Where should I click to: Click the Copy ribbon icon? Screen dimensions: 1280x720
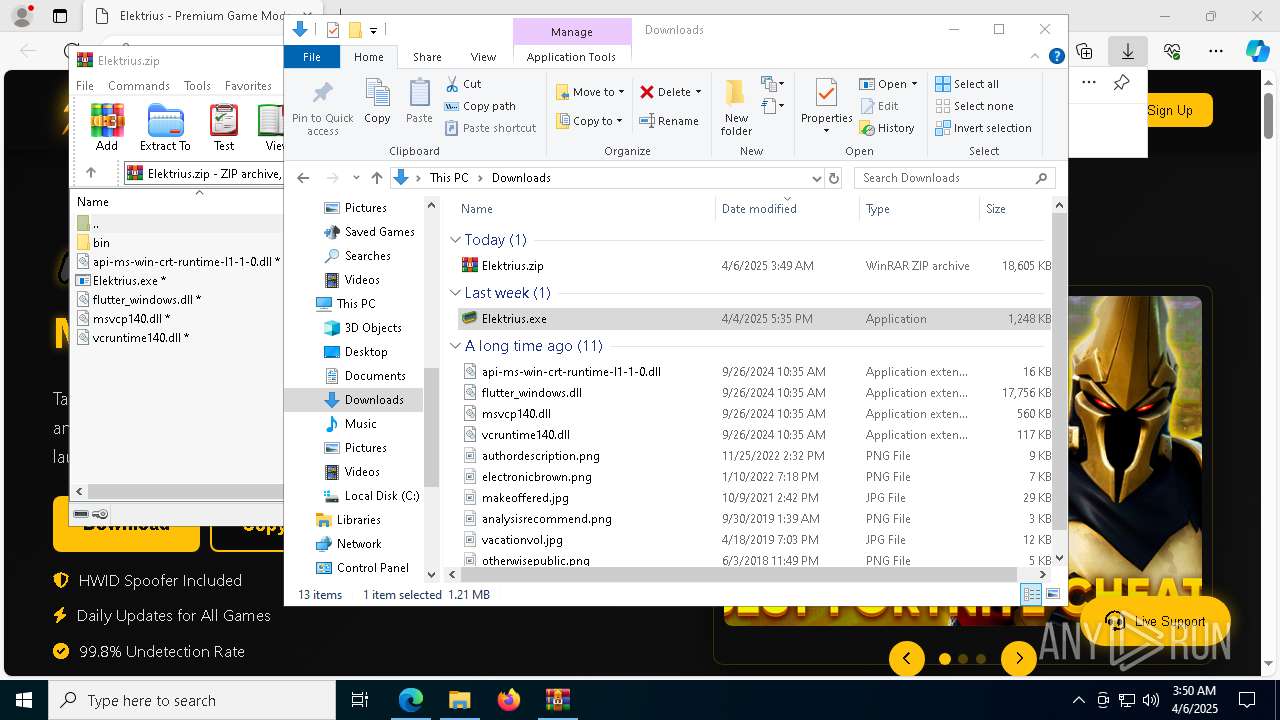(377, 102)
